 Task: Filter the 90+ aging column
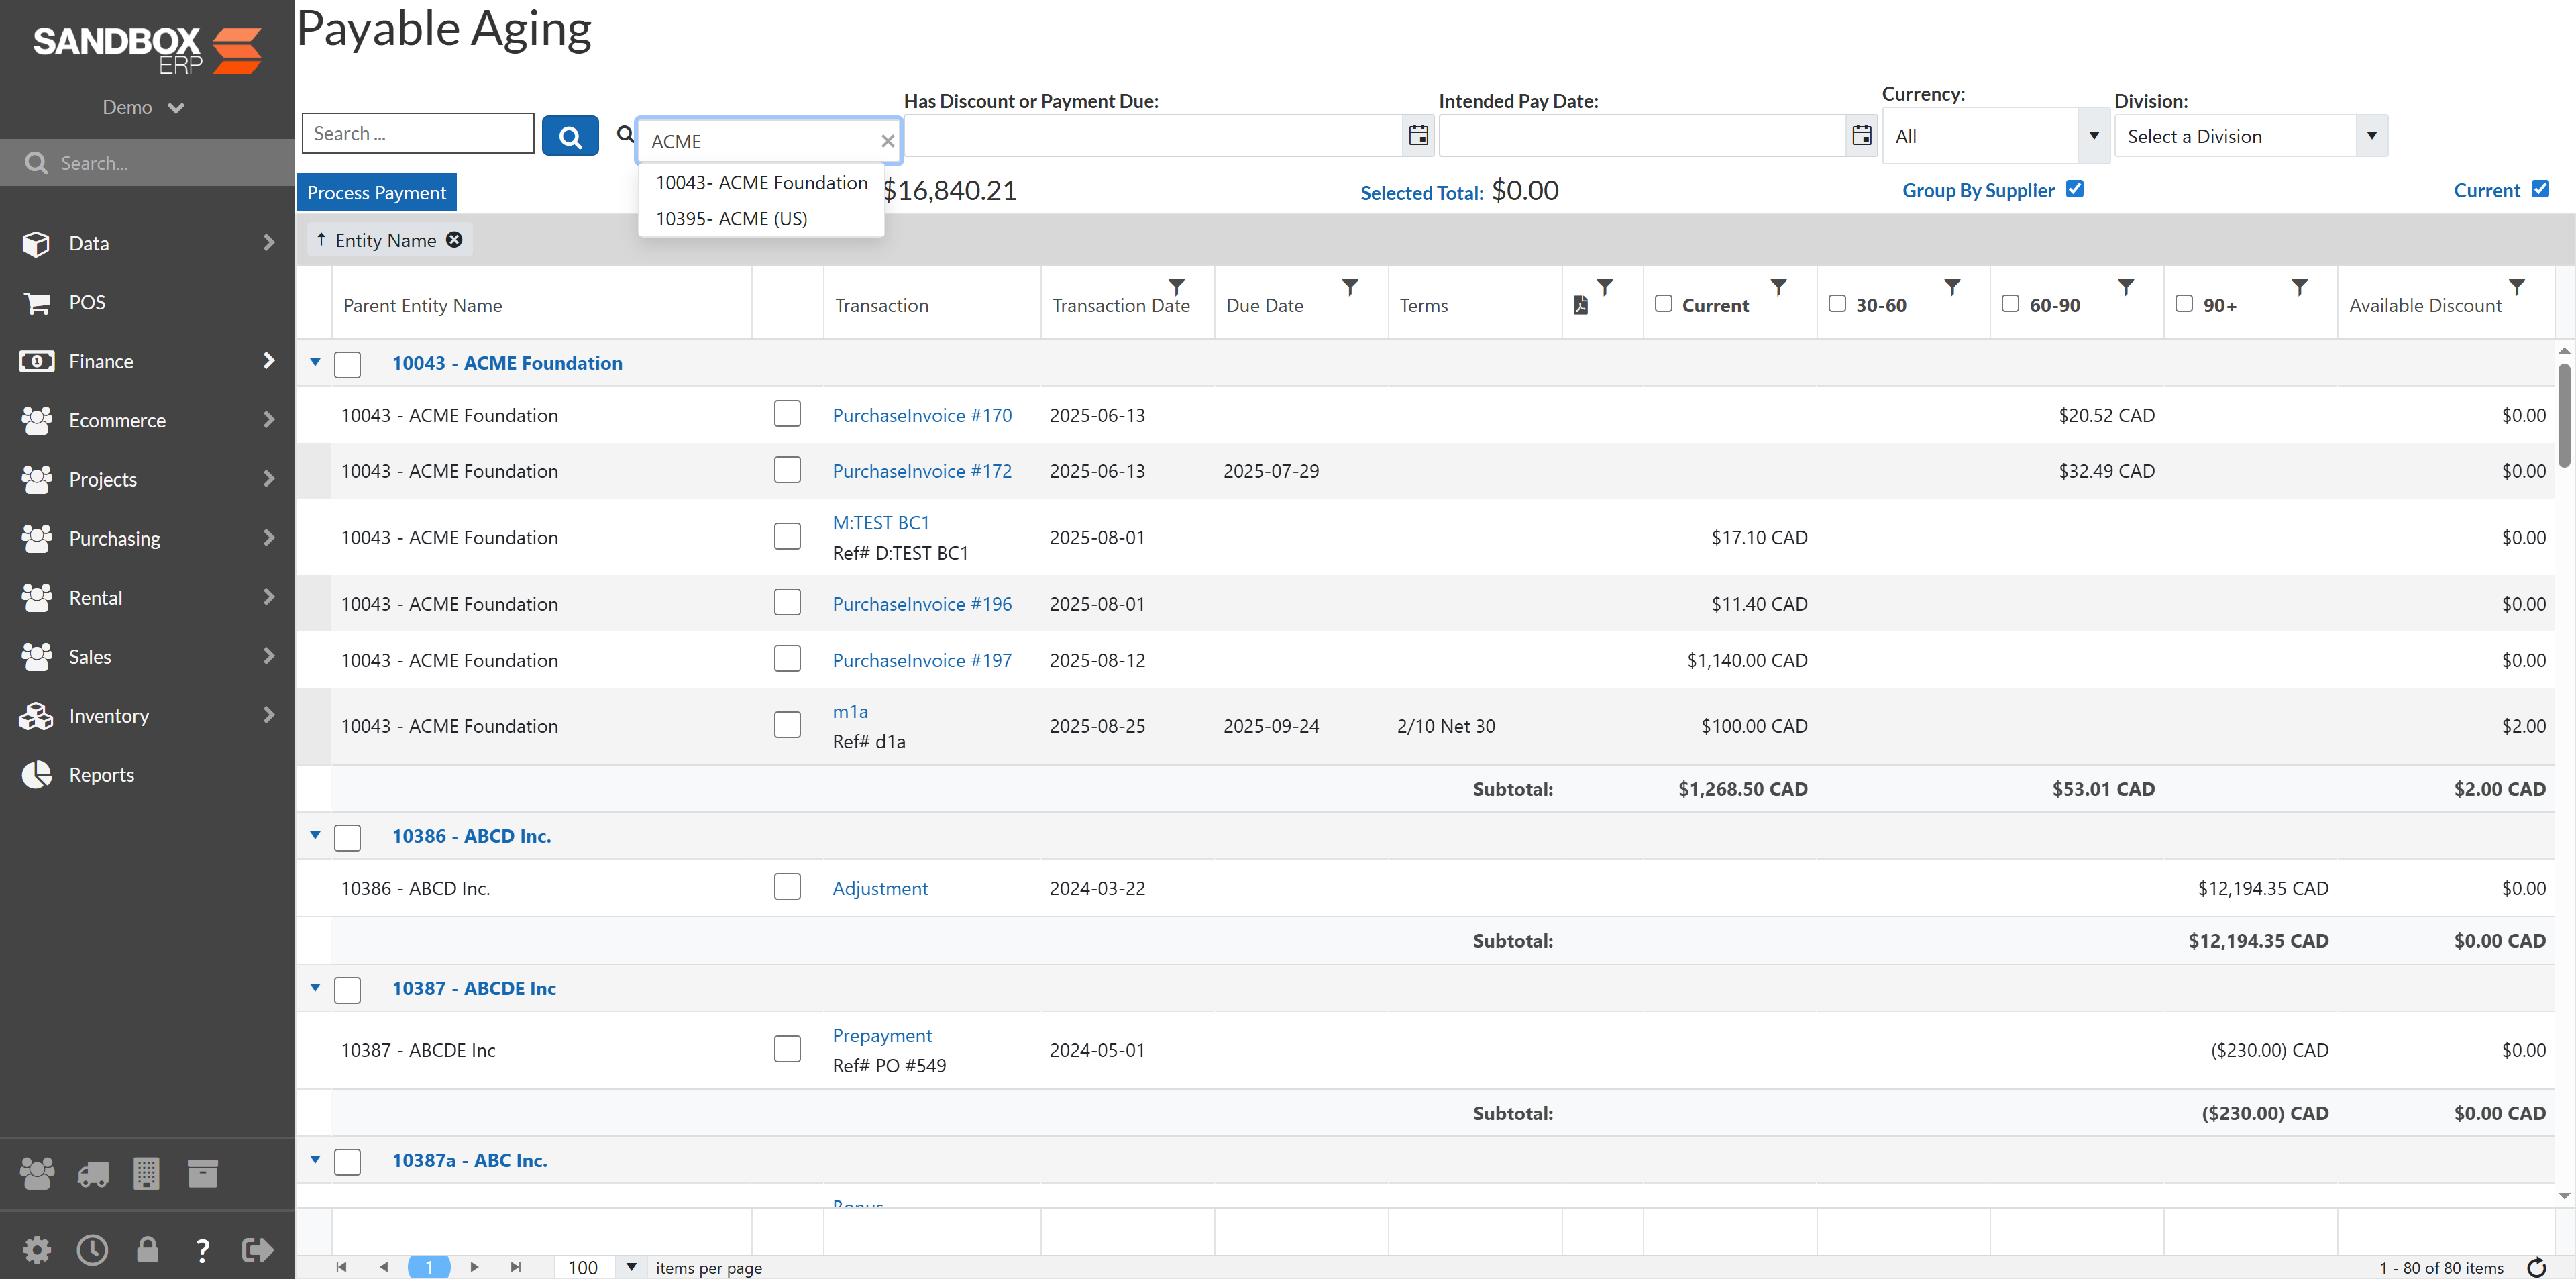coord(2299,287)
